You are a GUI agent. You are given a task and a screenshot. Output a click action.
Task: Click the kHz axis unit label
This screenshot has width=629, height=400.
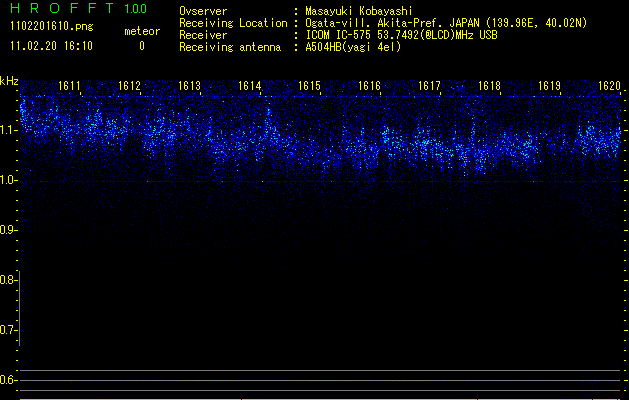[x=9, y=81]
